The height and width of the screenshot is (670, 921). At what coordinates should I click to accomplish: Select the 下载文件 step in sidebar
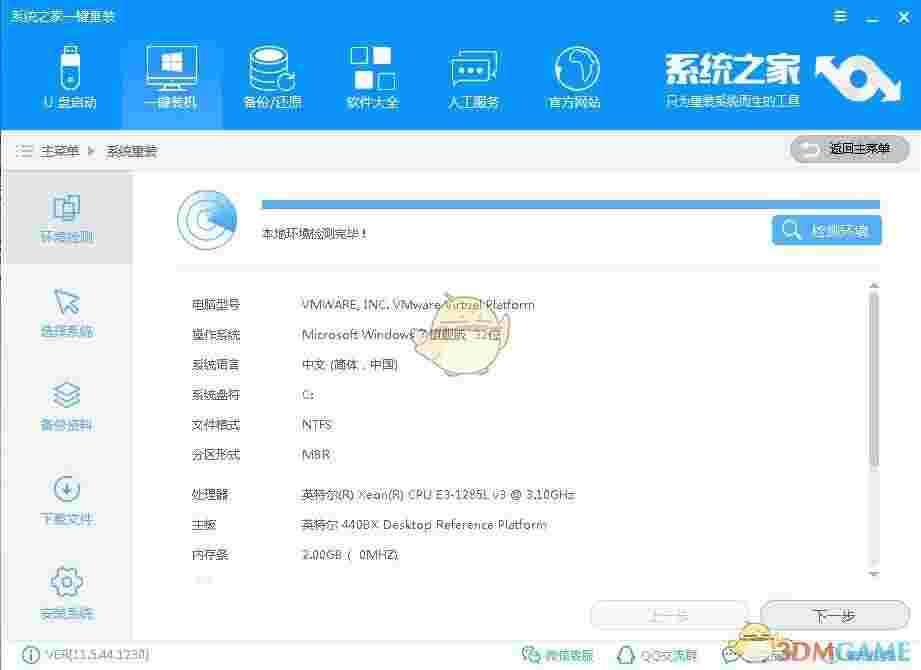[x=67, y=500]
